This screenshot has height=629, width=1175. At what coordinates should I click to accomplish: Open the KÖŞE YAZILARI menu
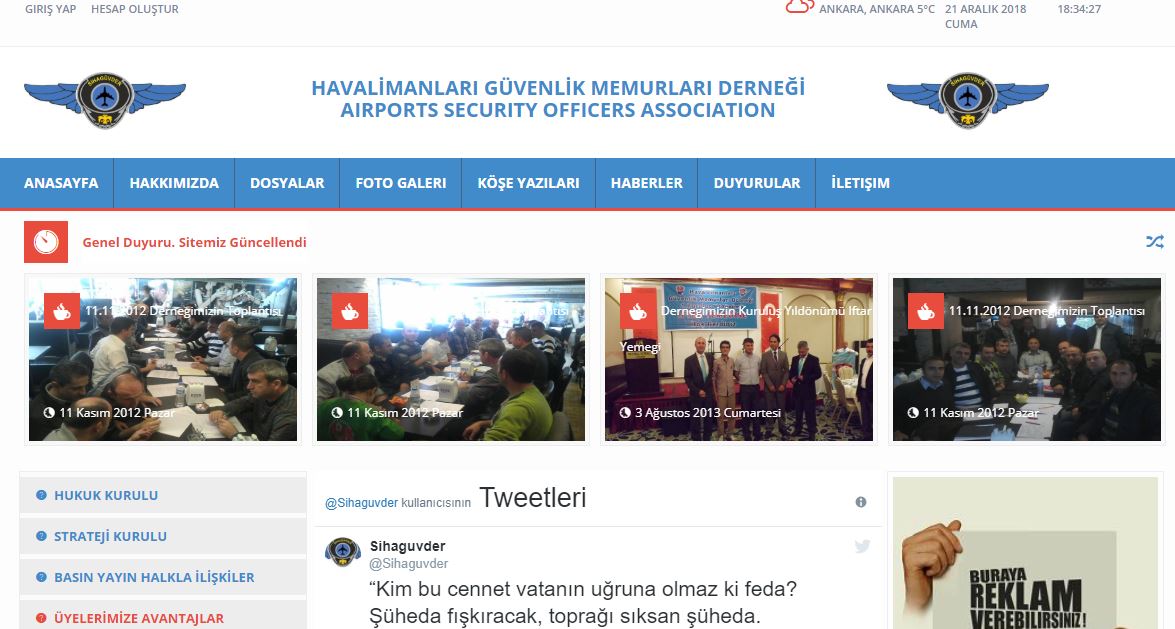click(528, 183)
